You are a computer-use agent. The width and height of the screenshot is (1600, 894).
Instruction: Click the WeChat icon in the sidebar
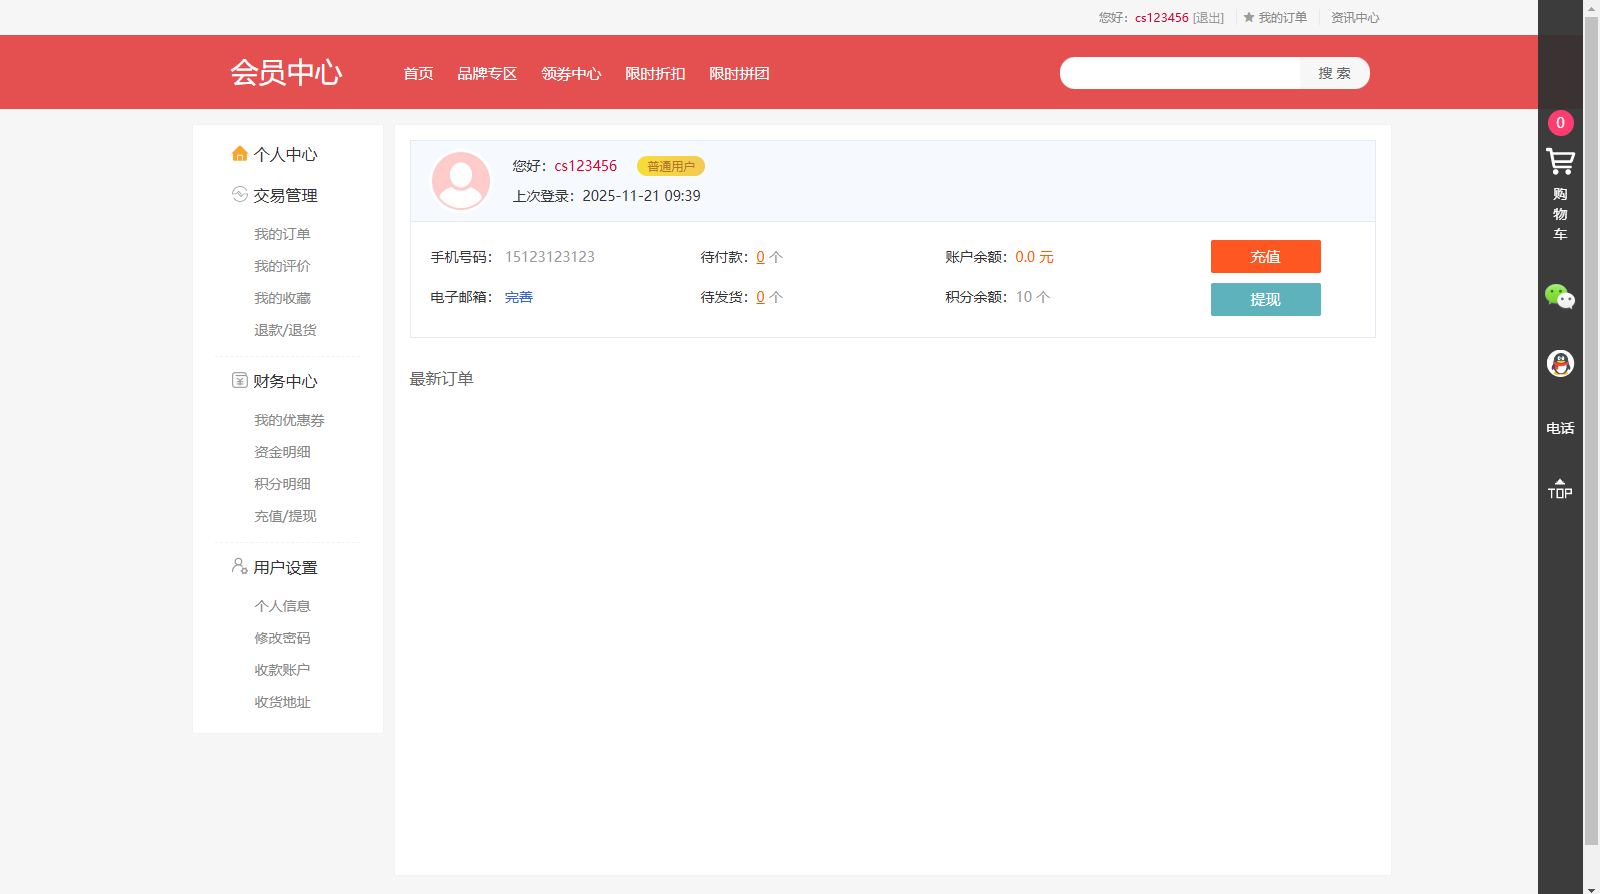tap(1560, 296)
